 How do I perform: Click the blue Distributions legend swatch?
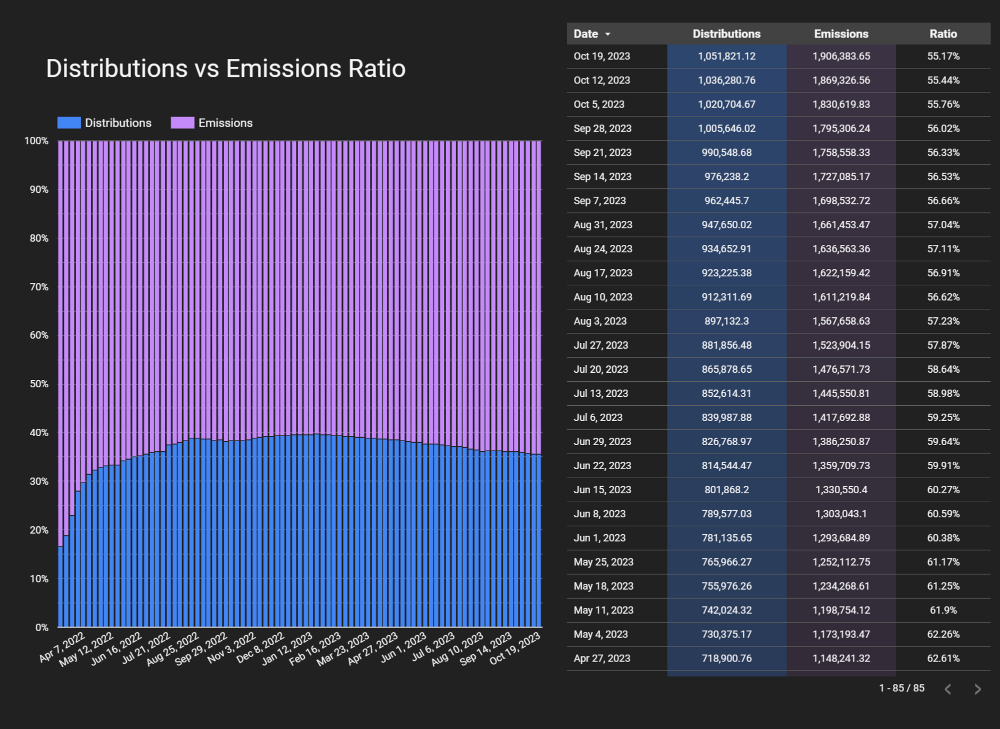point(68,123)
